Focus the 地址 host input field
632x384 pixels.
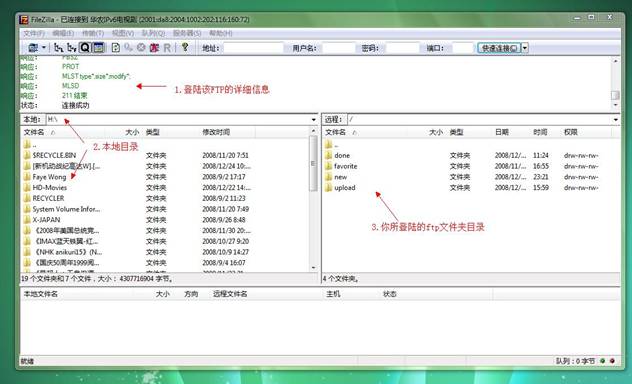[x=254, y=48]
